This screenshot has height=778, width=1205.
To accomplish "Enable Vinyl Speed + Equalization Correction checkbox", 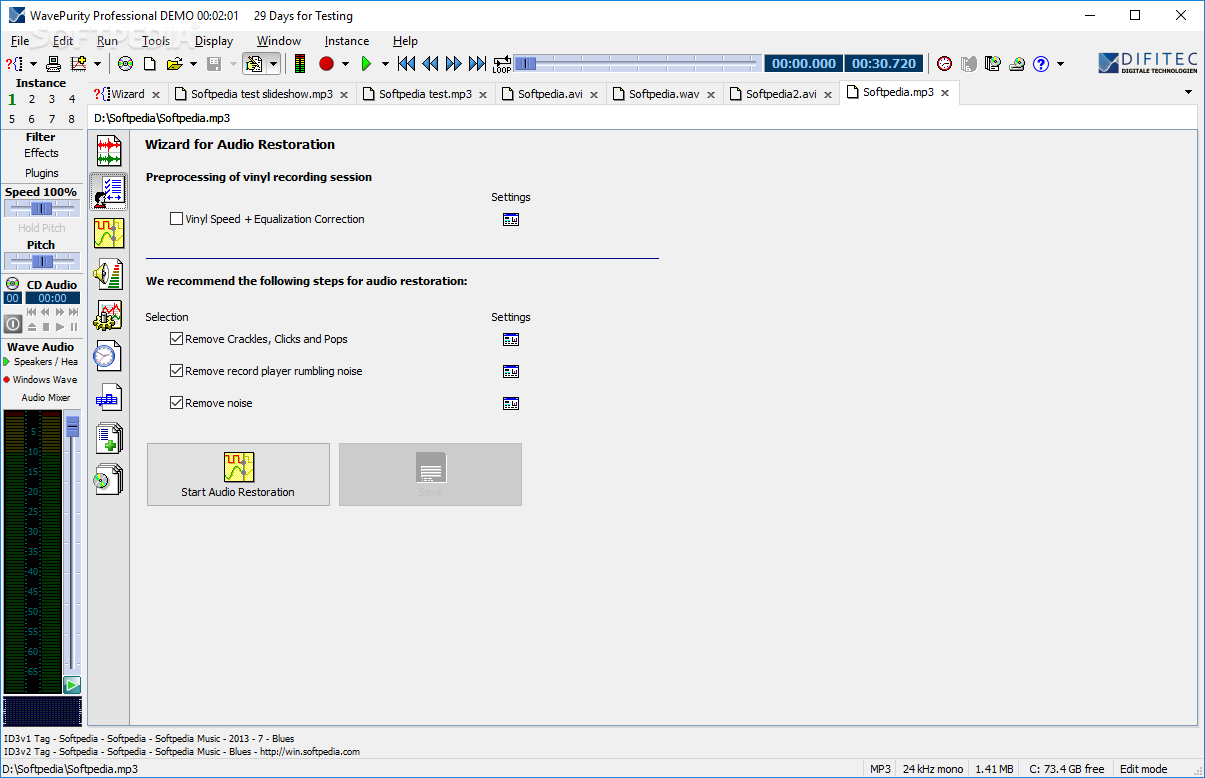I will pyautogui.click(x=177, y=219).
